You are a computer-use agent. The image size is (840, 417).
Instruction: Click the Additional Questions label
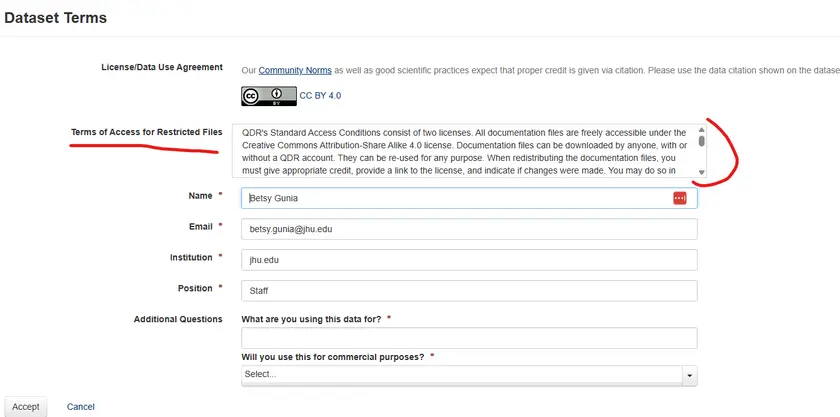pyautogui.click(x=178, y=319)
